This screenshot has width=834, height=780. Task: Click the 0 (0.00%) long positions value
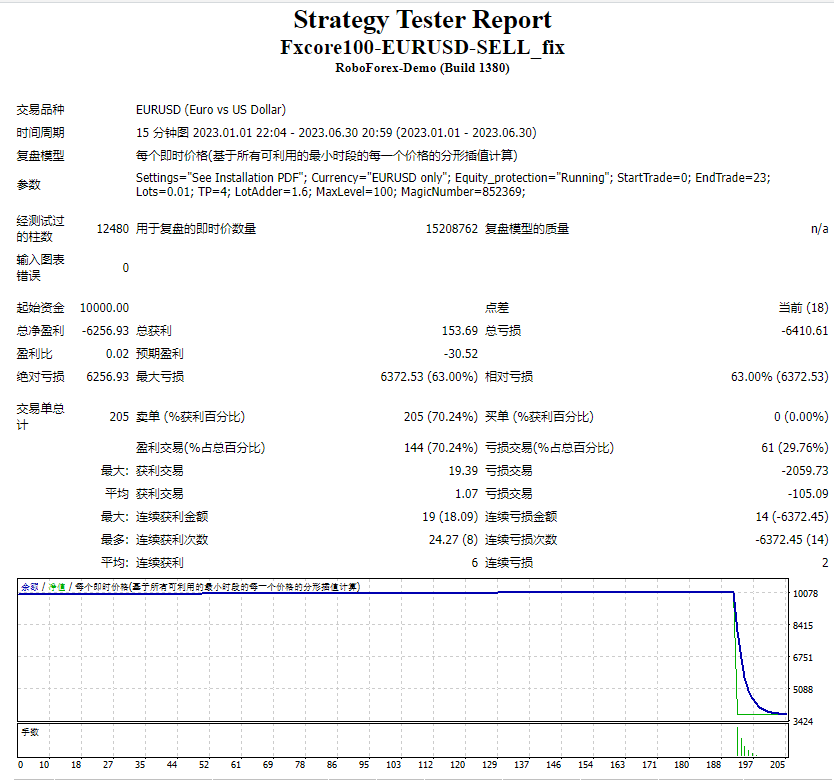pyautogui.click(x=801, y=417)
